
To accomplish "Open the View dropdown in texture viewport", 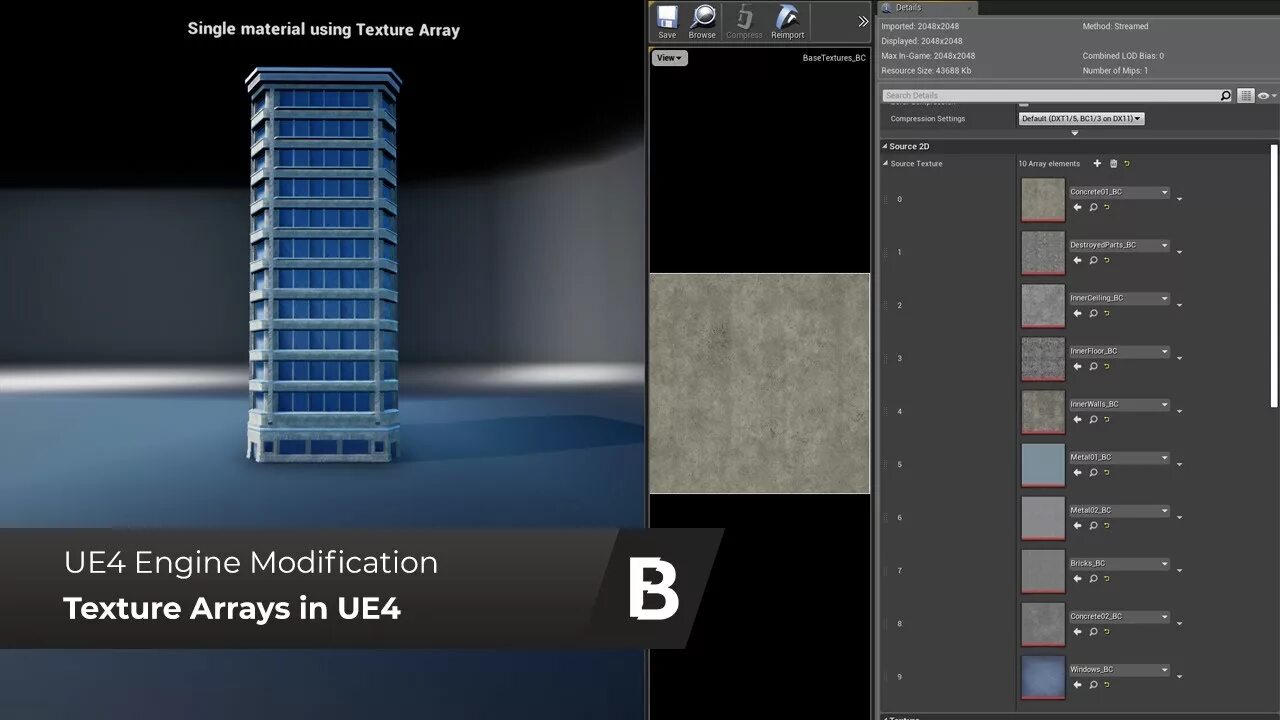I will [670, 58].
